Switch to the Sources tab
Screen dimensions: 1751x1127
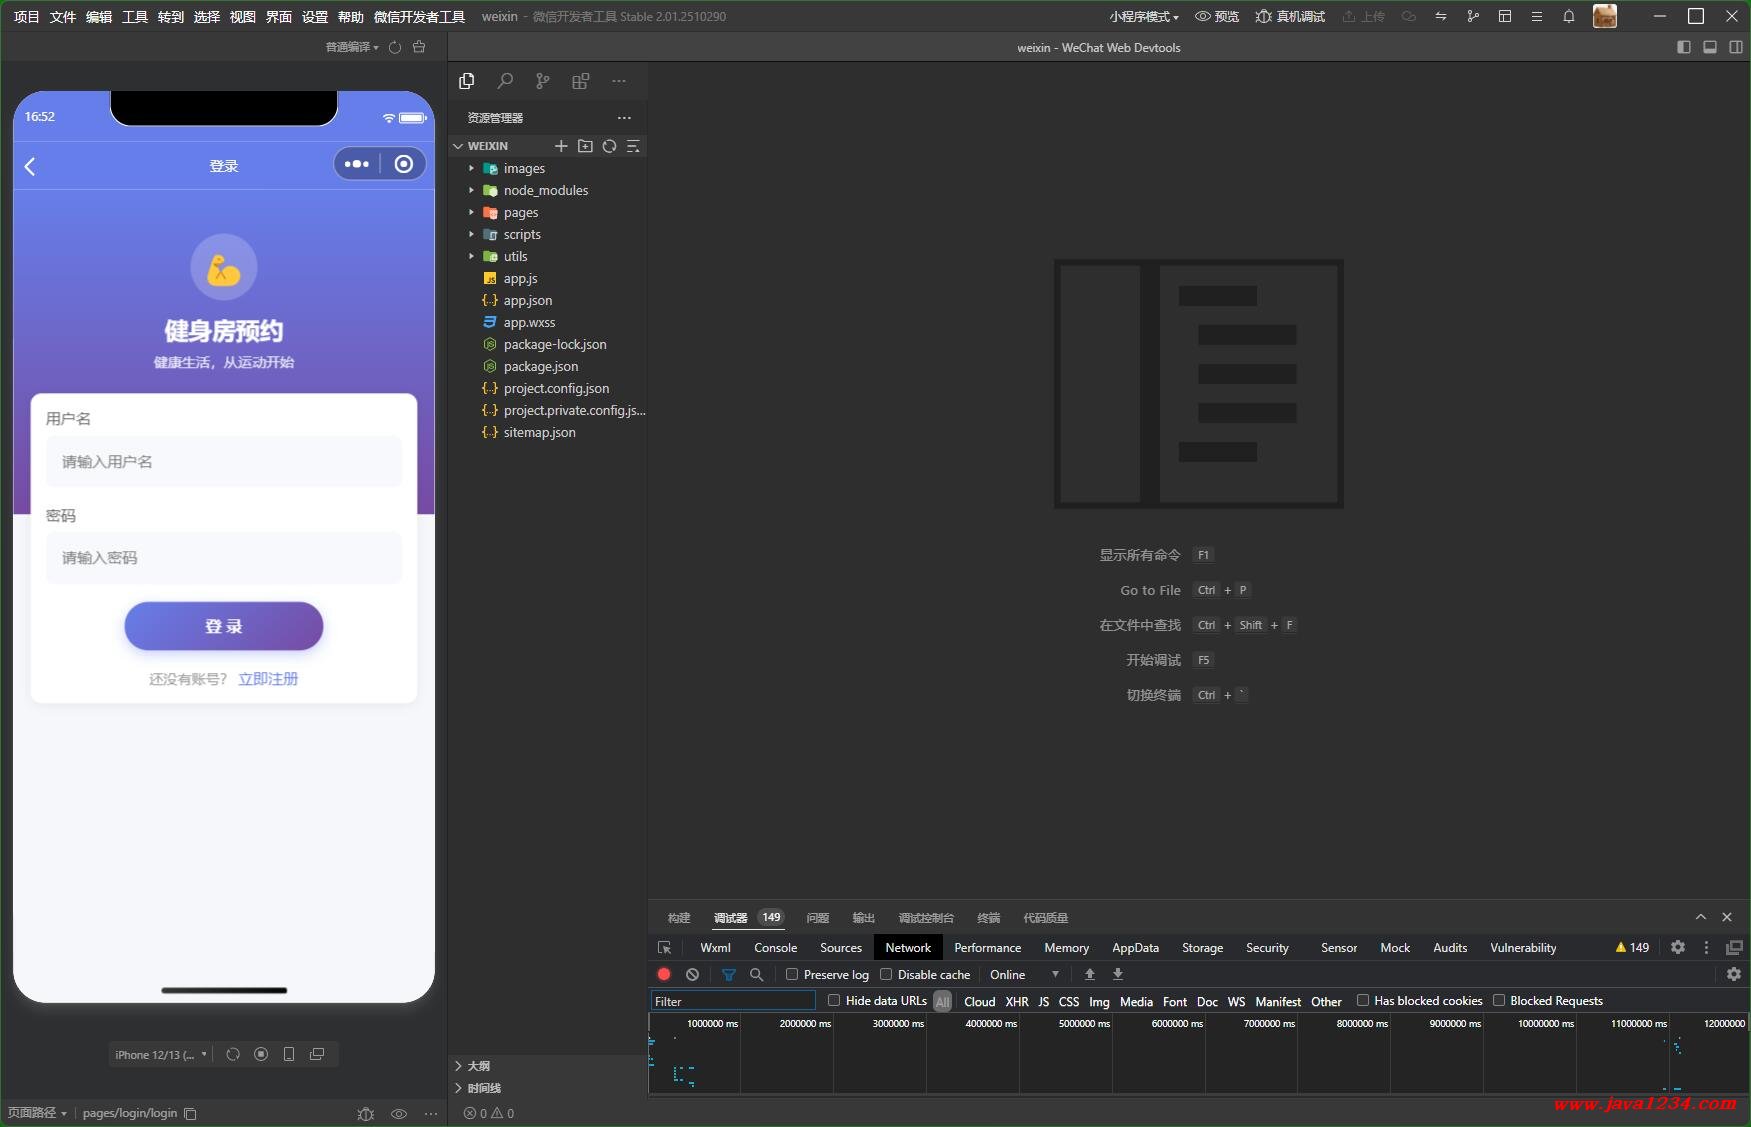[x=840, y=947]
